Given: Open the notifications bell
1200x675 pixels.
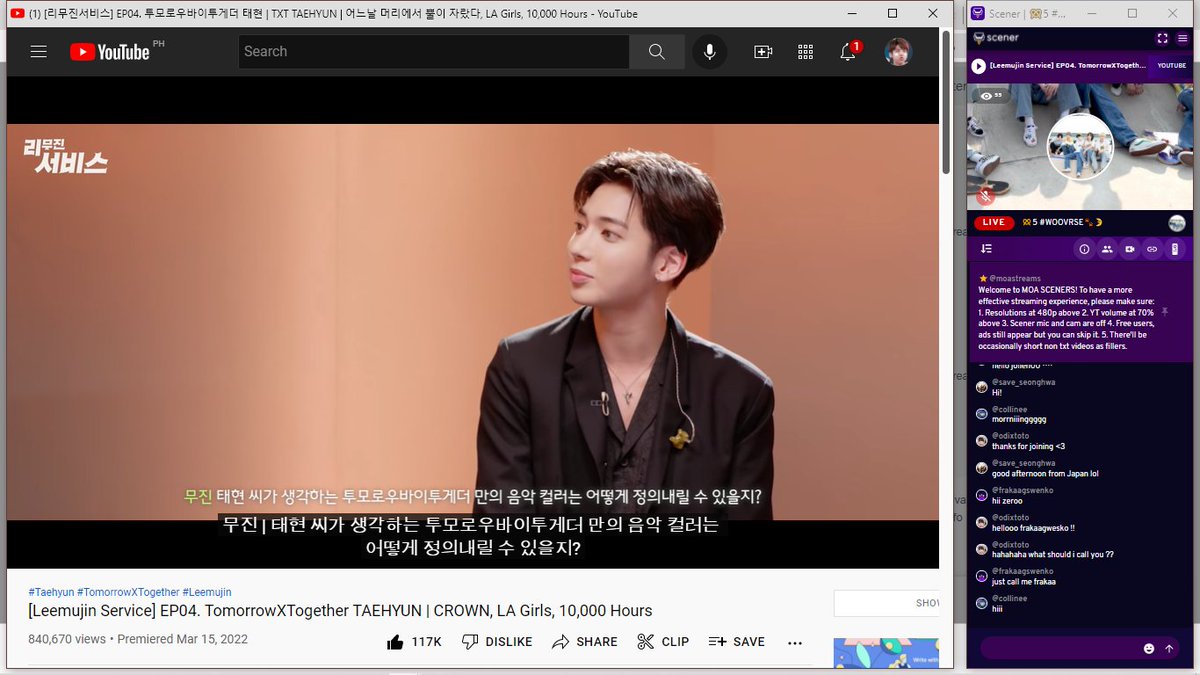Looking at the screenshot, I should coord(848,52).
